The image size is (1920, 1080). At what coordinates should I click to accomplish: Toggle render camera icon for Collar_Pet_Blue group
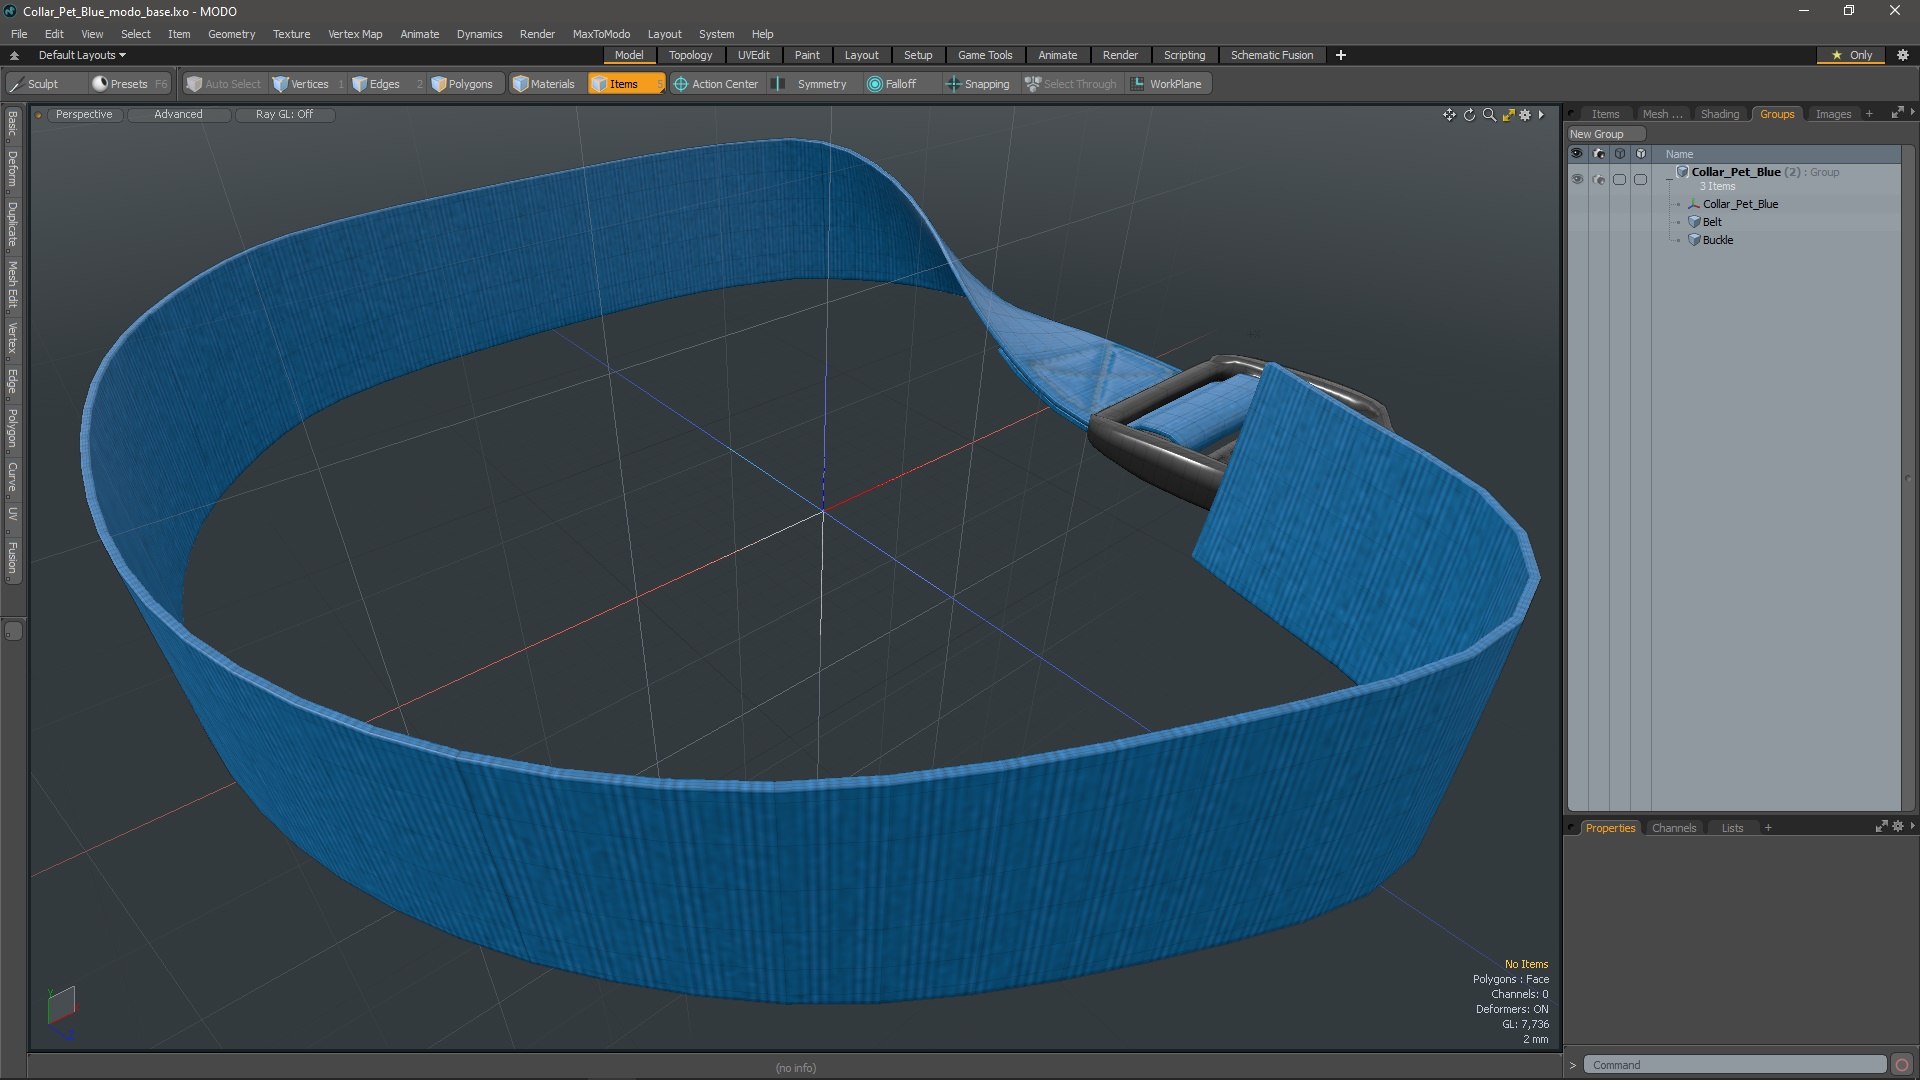(1598, 180)
